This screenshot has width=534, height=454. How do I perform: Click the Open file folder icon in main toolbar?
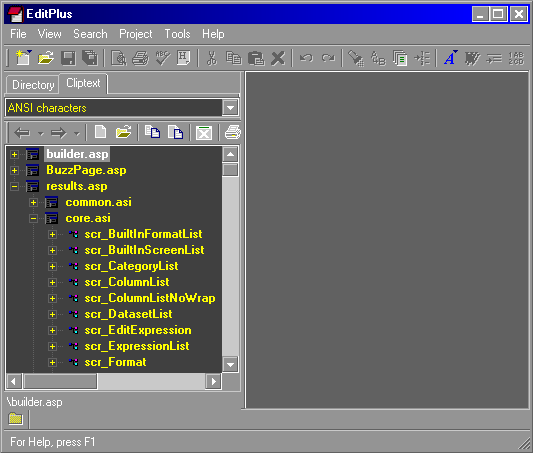tap(46, 58)
